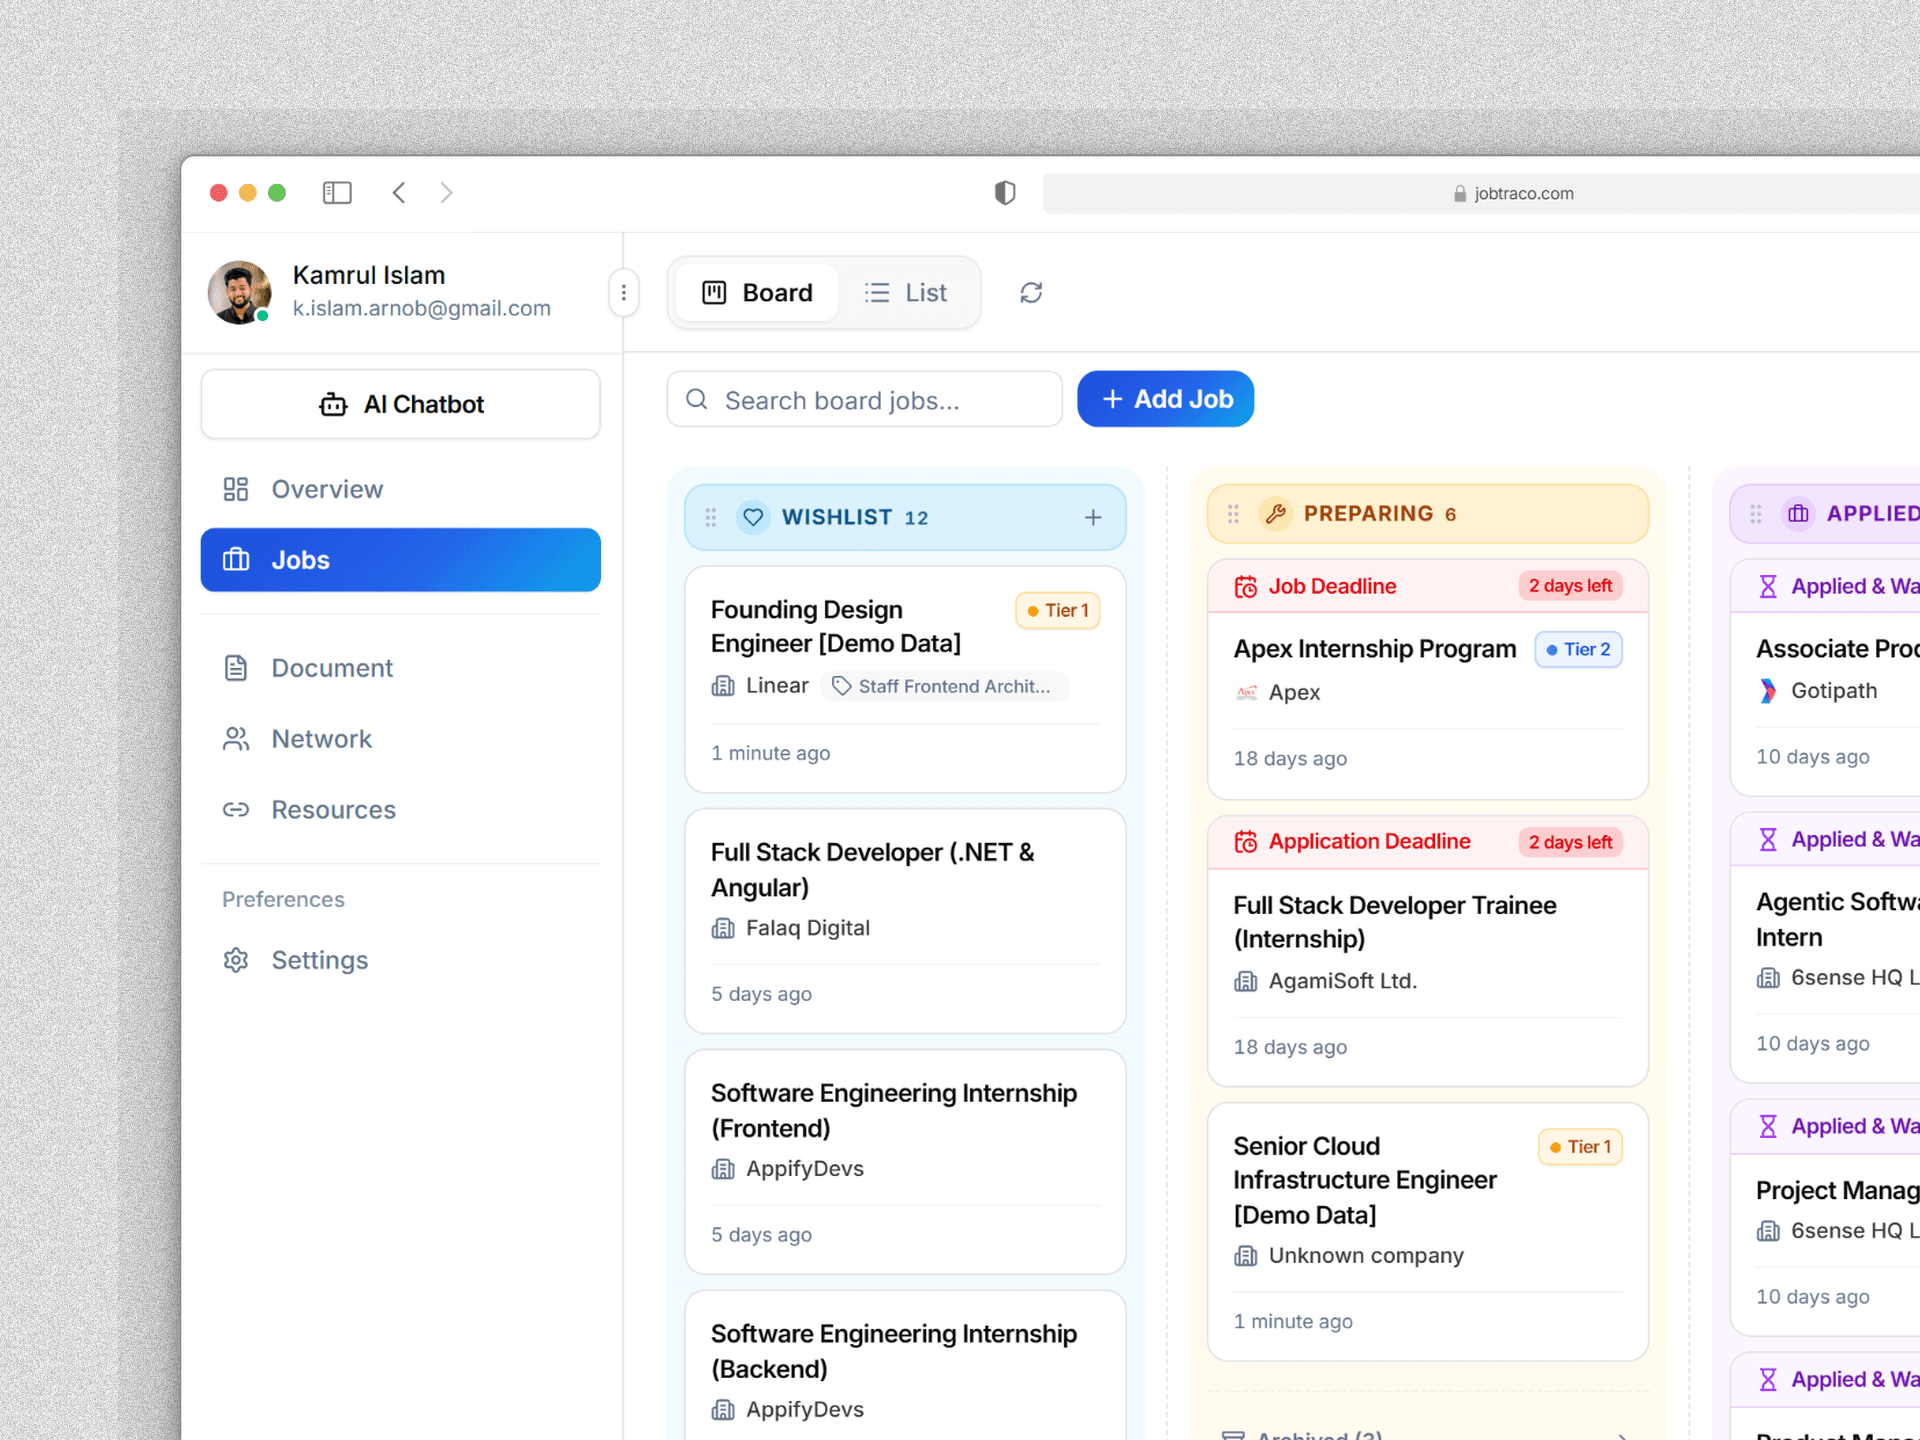Click Unknown company building icon
The height and width of the screenshot is (1440, 1920).
tap(1246, 1256)
